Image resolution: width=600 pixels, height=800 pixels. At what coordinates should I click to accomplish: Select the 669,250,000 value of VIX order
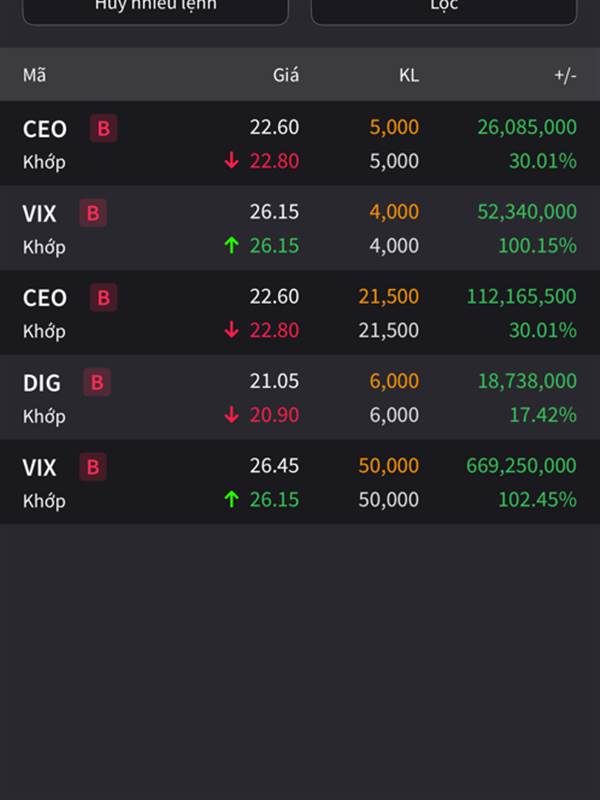pyautogui.click(x=521, y=465)
